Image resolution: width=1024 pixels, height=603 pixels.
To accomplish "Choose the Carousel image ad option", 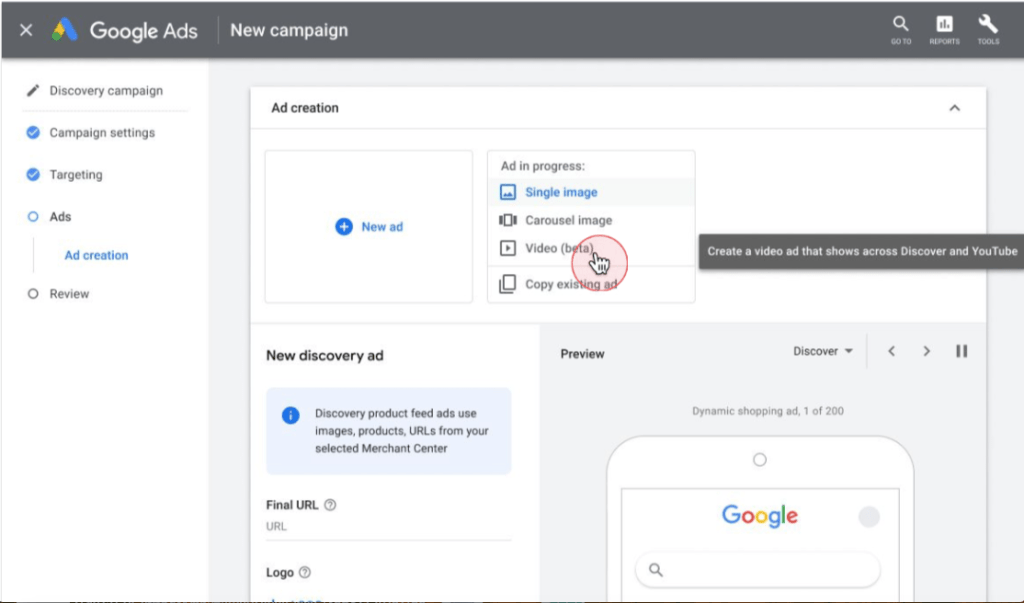I will pos(568,220).
